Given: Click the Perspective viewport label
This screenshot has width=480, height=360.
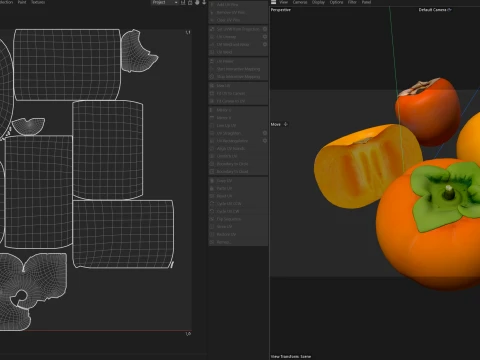Looking at the screenshot, I should (281, 10).
